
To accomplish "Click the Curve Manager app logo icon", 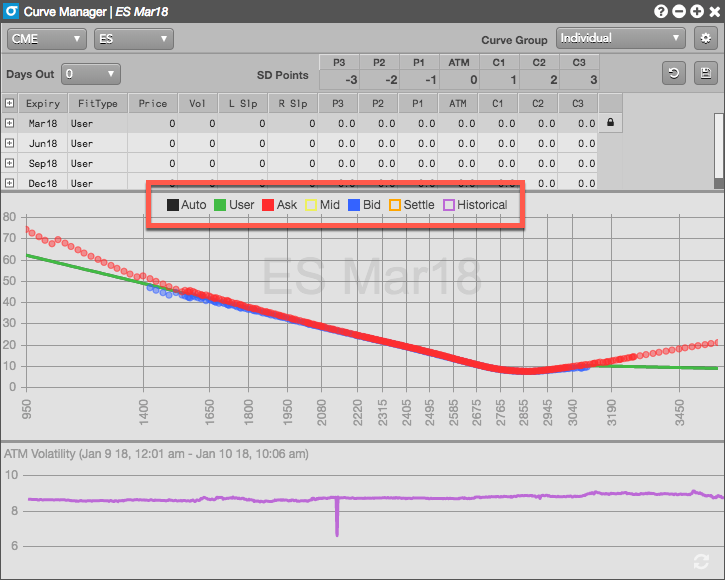I will click(13, 12).
